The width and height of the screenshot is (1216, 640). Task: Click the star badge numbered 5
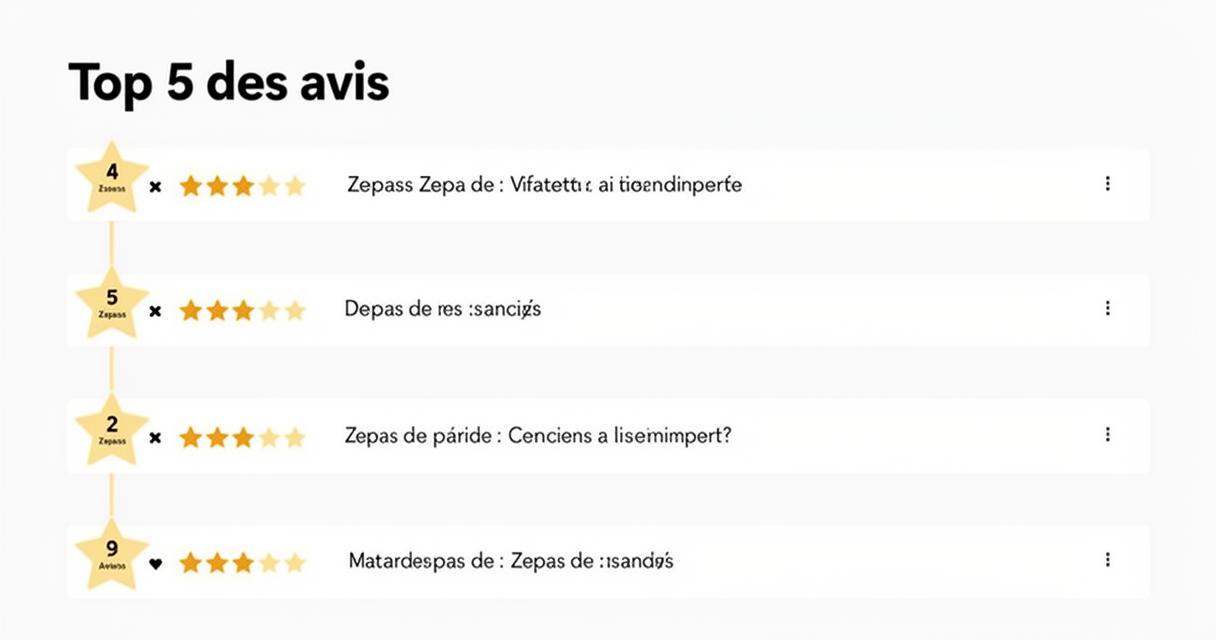pyautogui.click(x=112, y=303)
